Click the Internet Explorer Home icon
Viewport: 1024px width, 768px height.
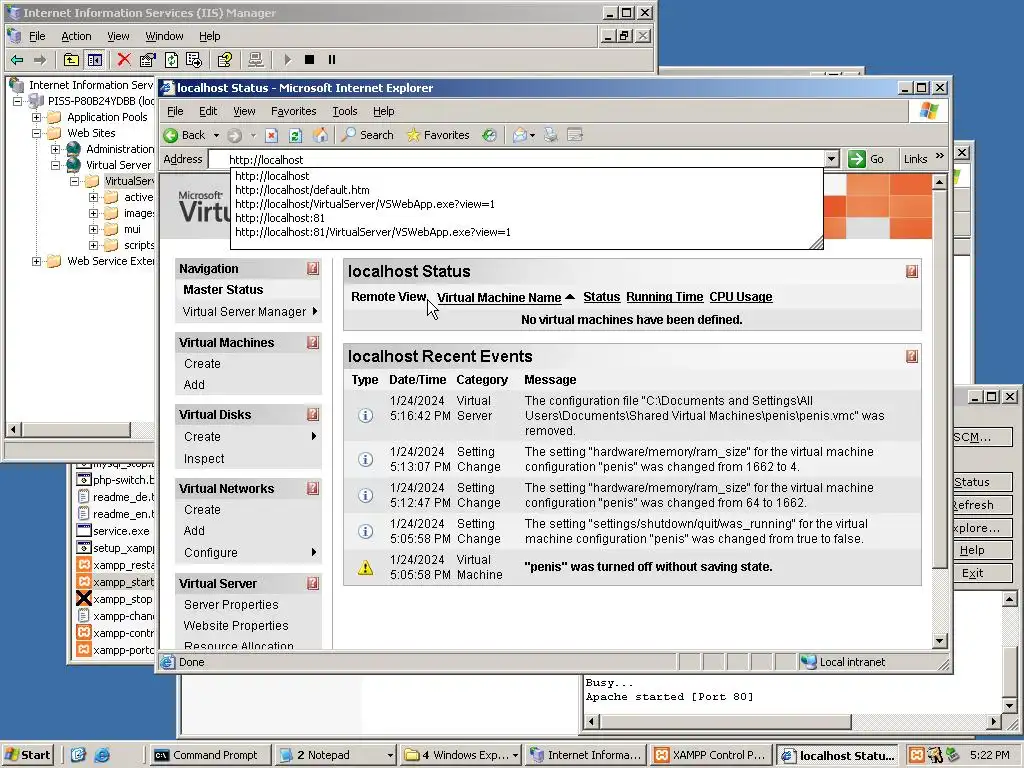(320, 135)
